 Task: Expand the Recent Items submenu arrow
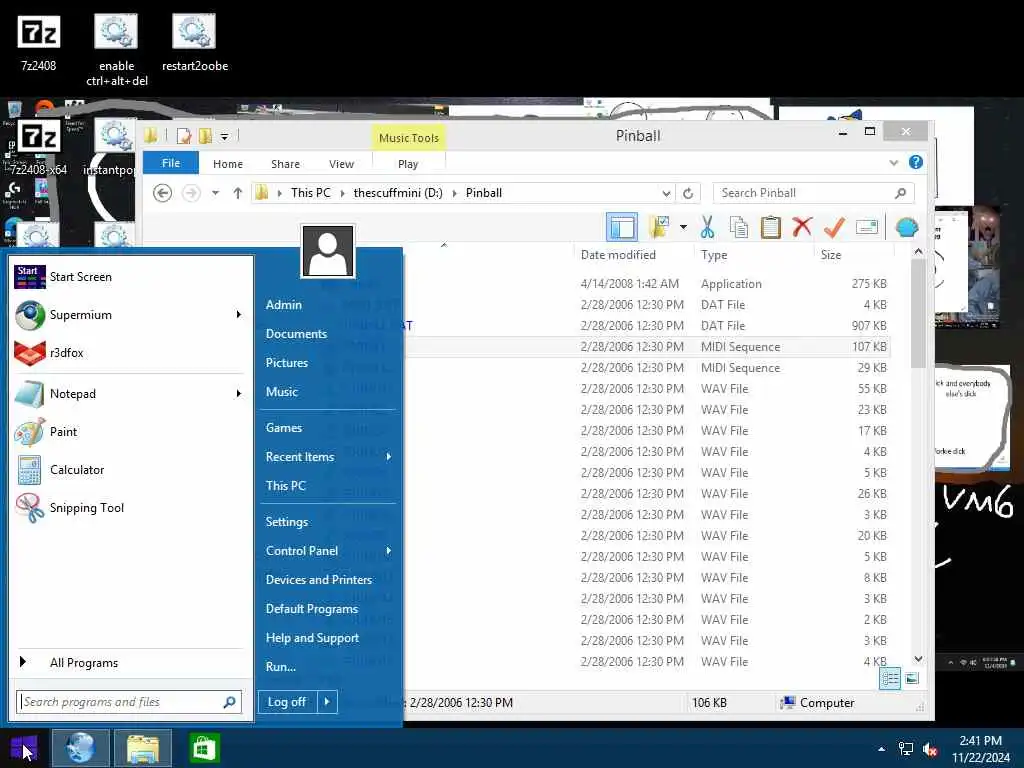(389, 456)
